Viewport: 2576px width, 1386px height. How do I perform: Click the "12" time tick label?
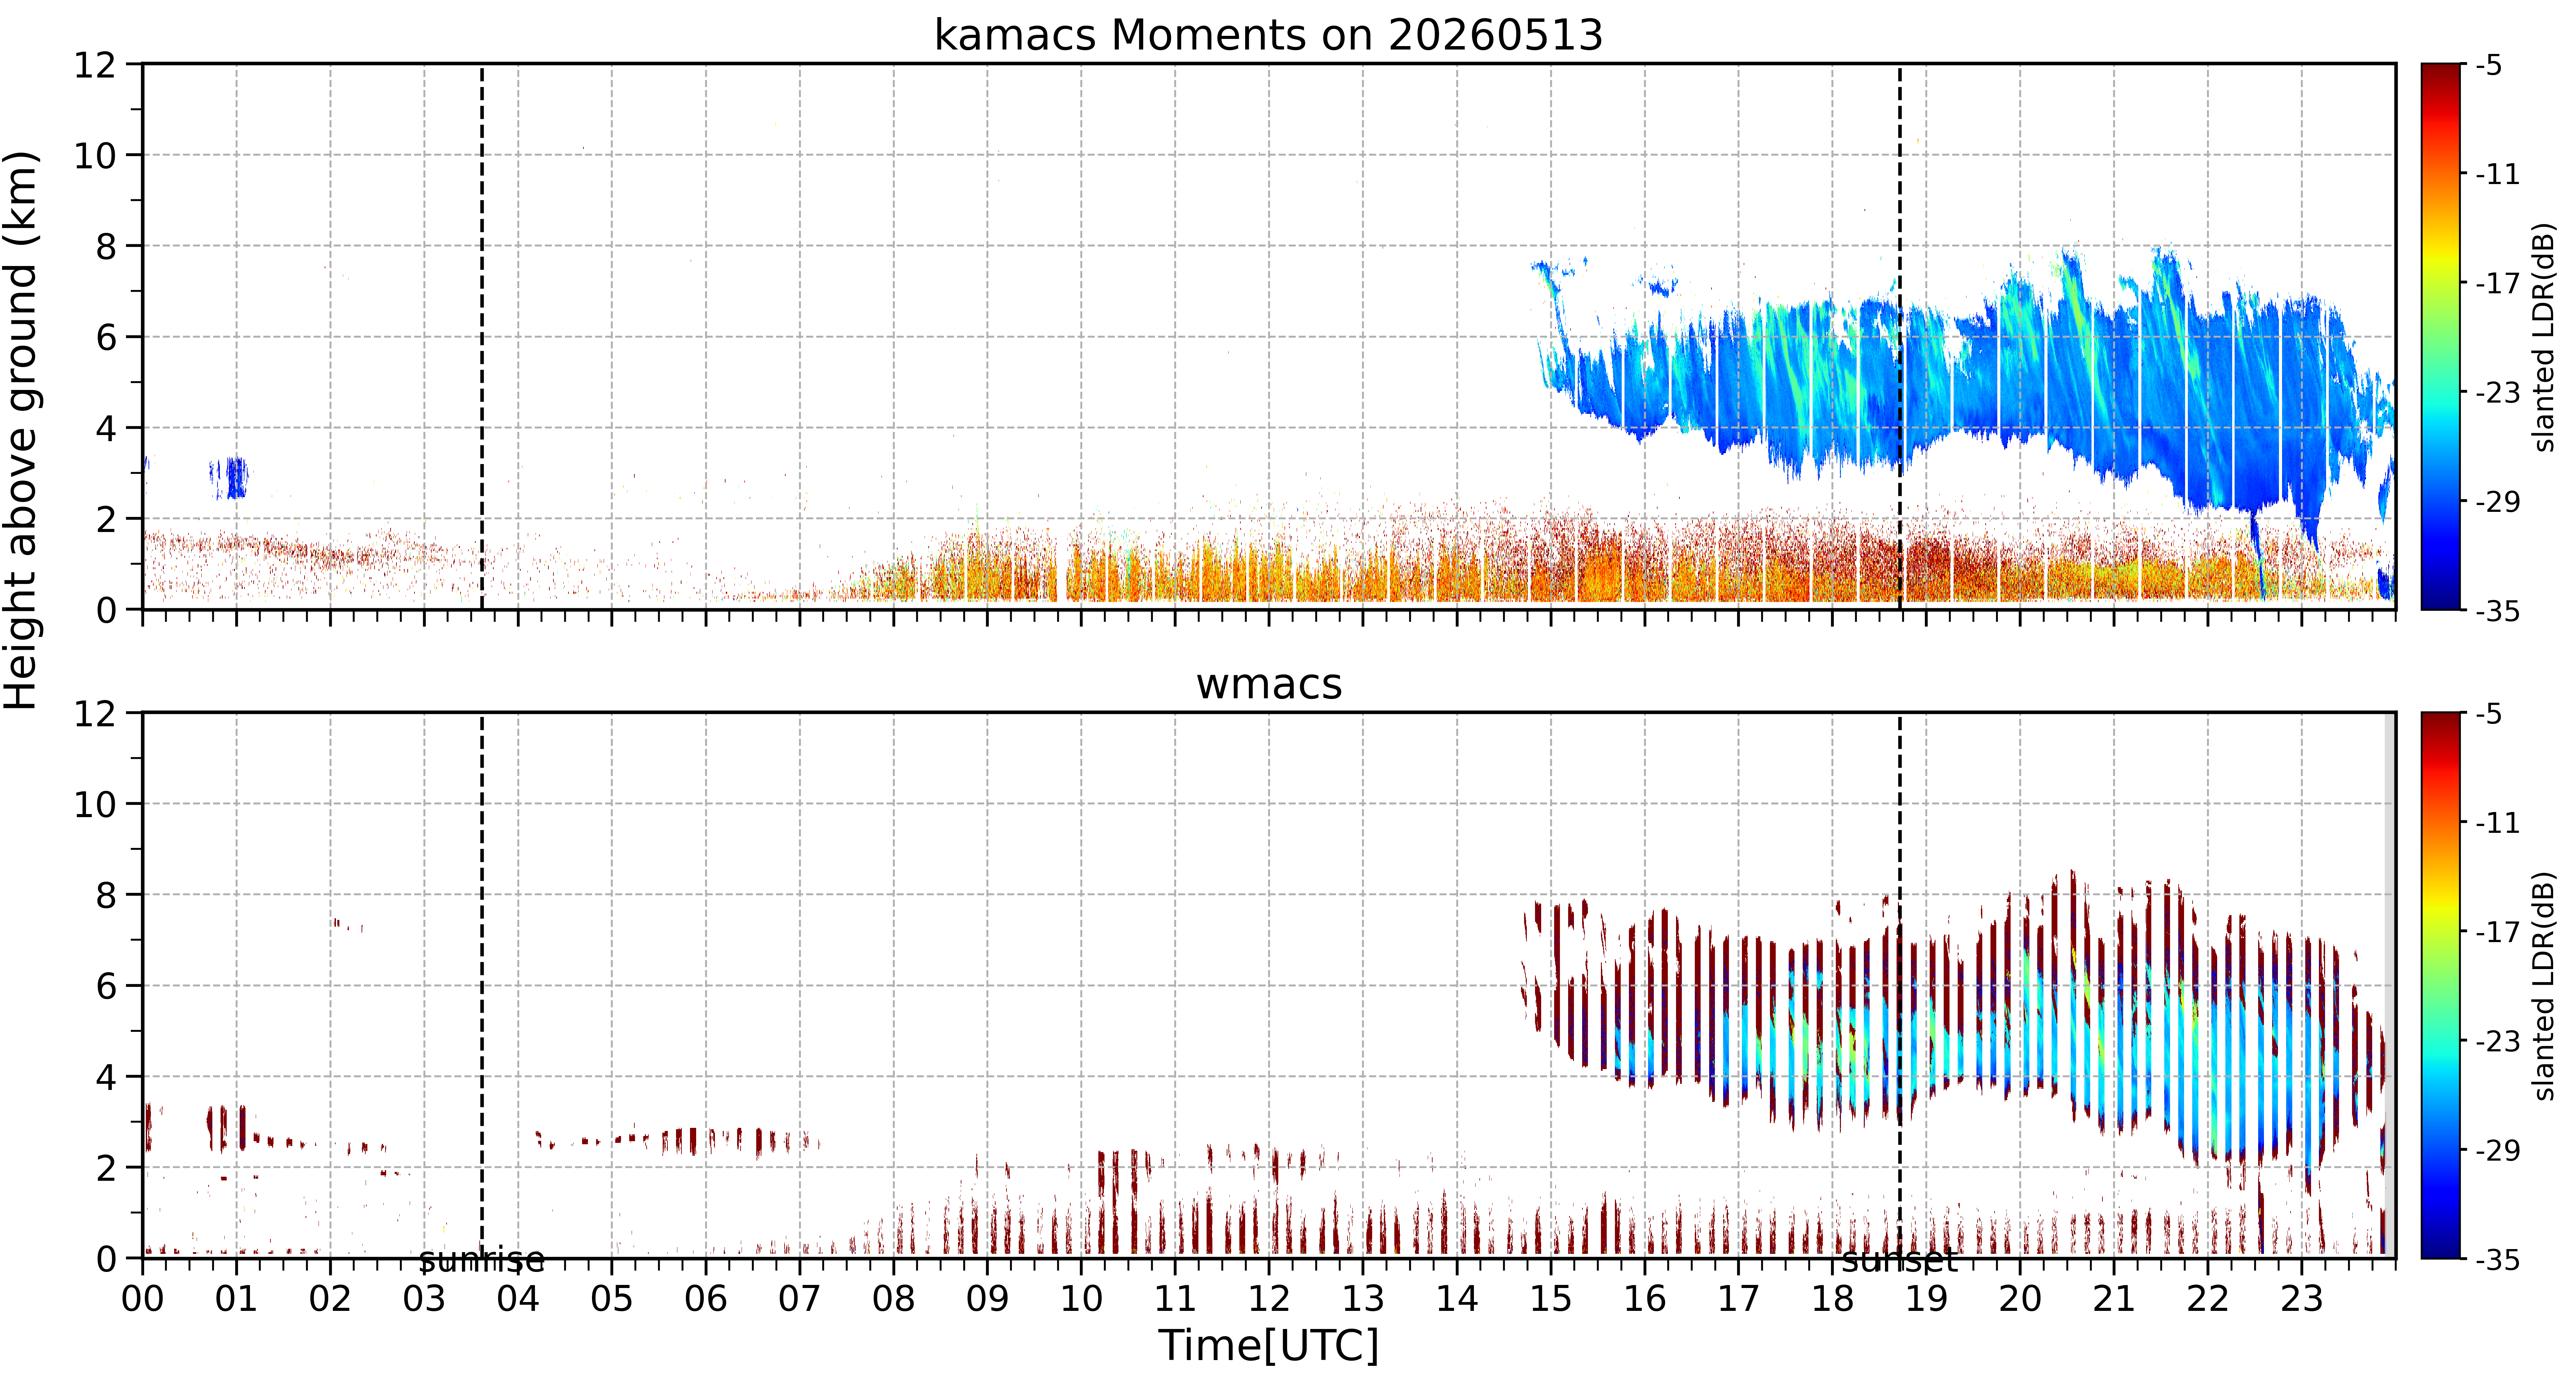tap(1269, 1299)
